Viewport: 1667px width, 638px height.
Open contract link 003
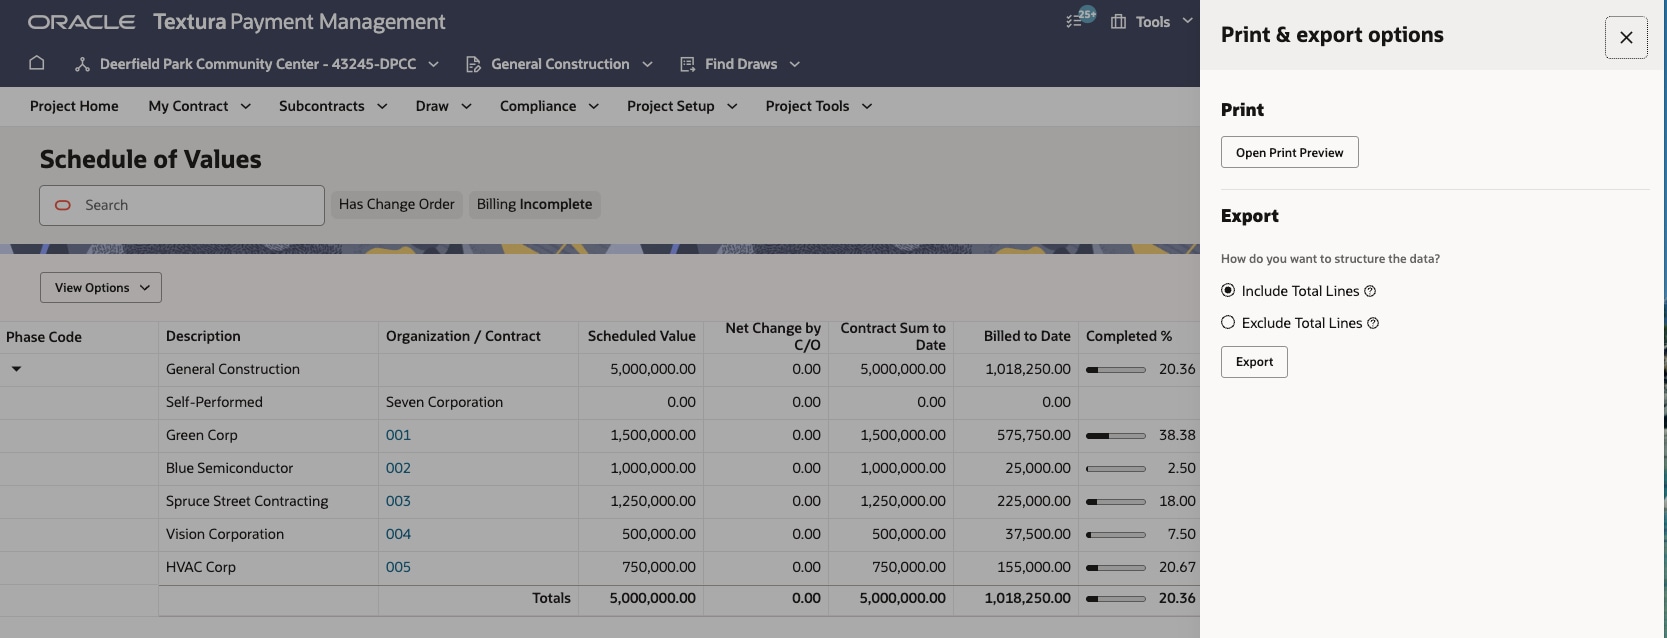[x=398, y=501]
